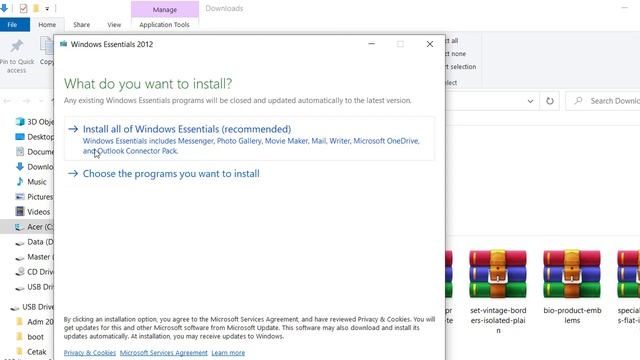Select the set-vintage-borders-isolated-plain archive file
This screenshot has width=640, height=360.
(x=498, y=291)
